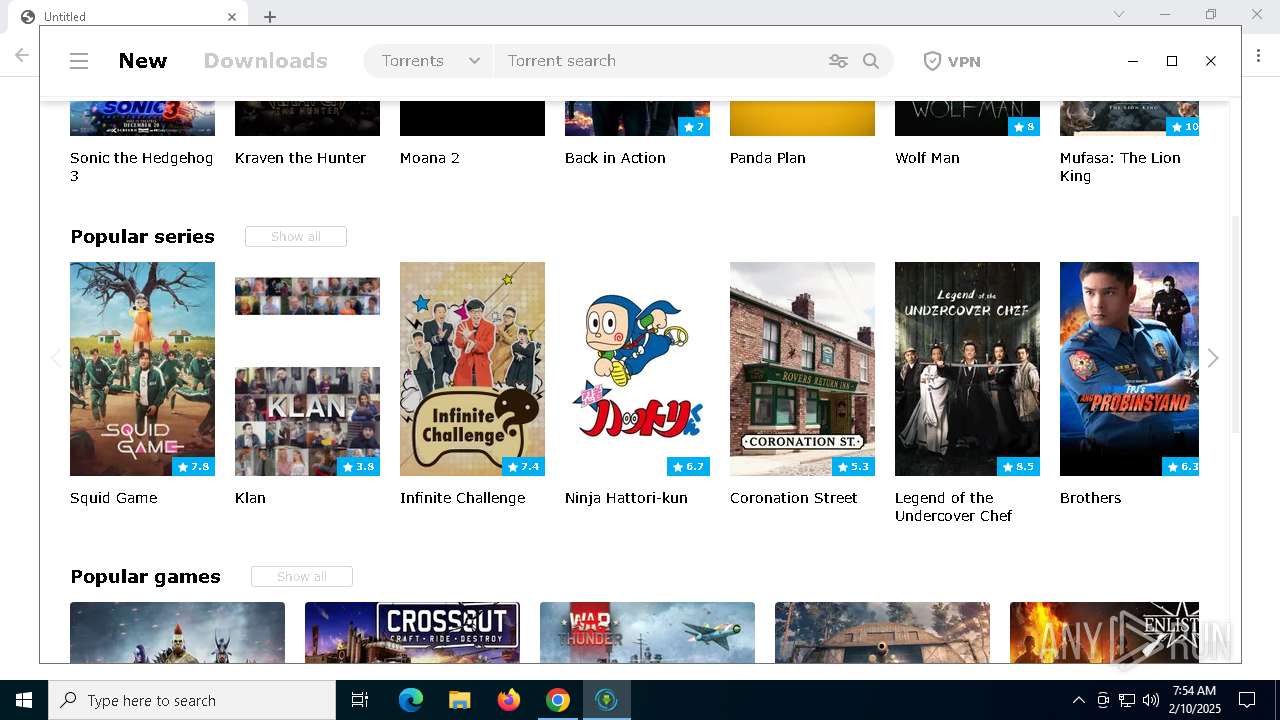Screen dimensions: 1280x720
Task: Show all popular games
Action: (x=302, y=576)
